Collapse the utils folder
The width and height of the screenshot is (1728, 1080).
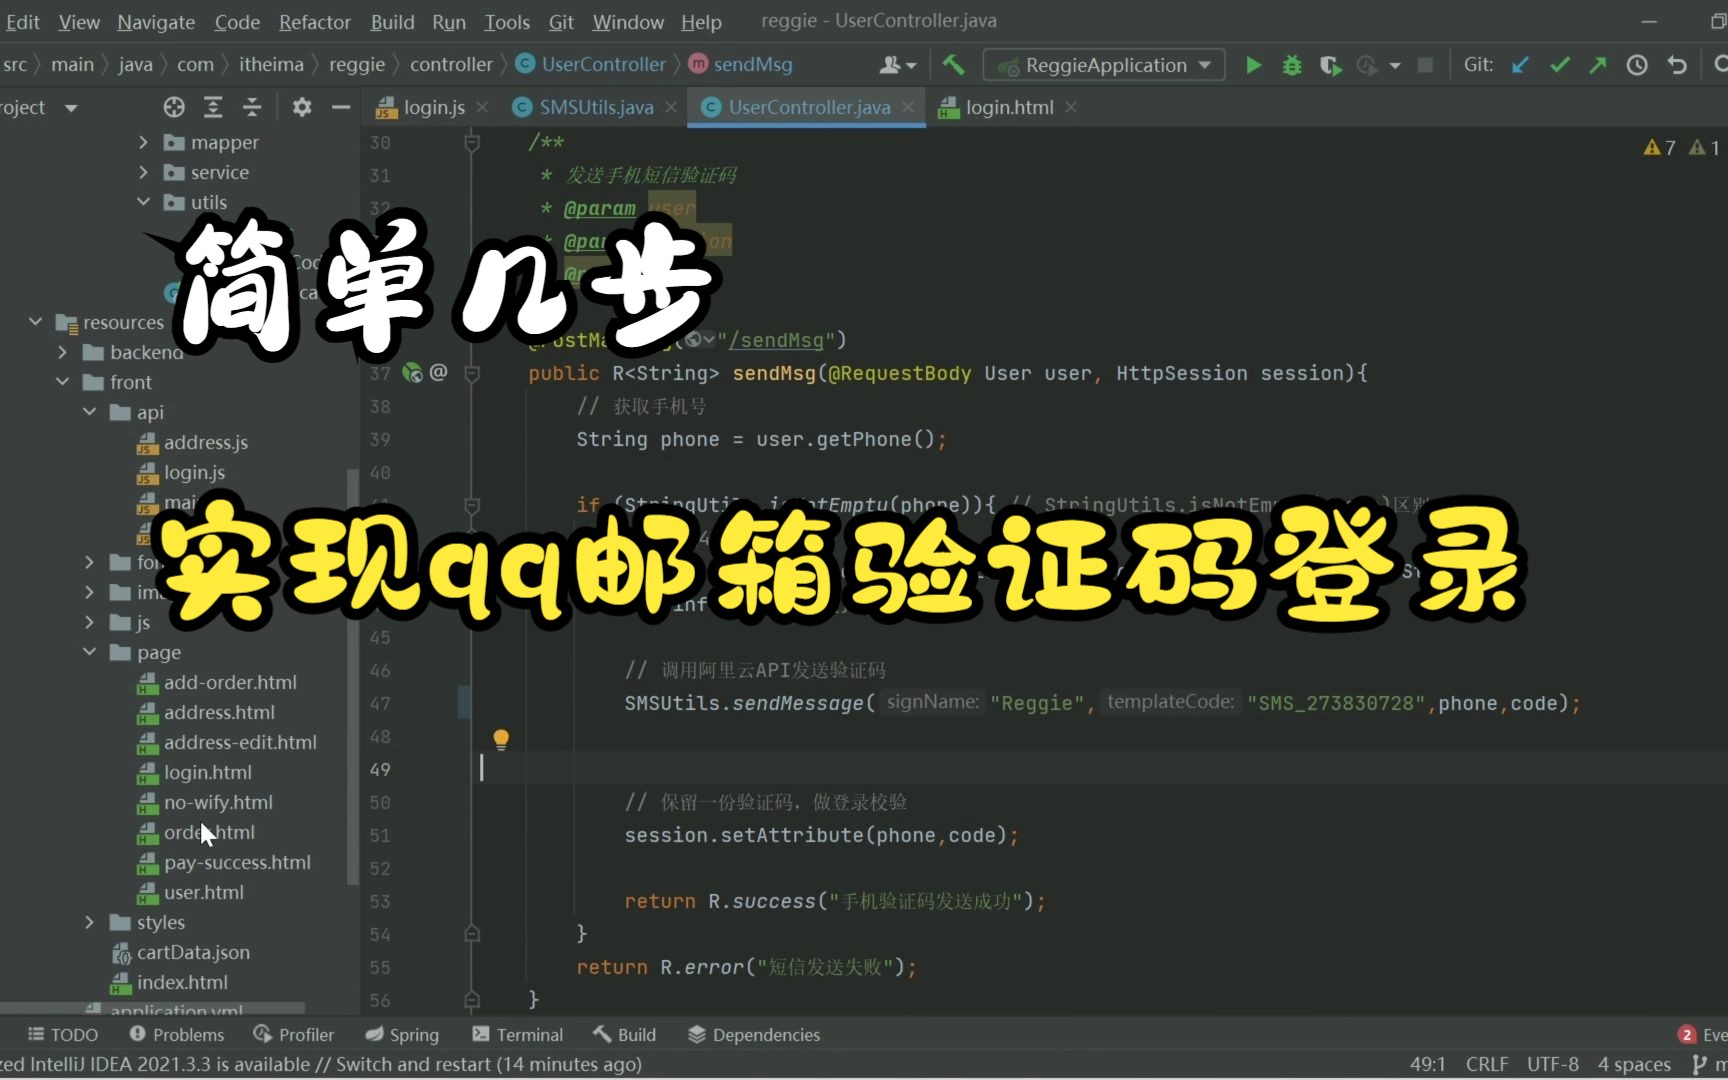click(143, 203)
